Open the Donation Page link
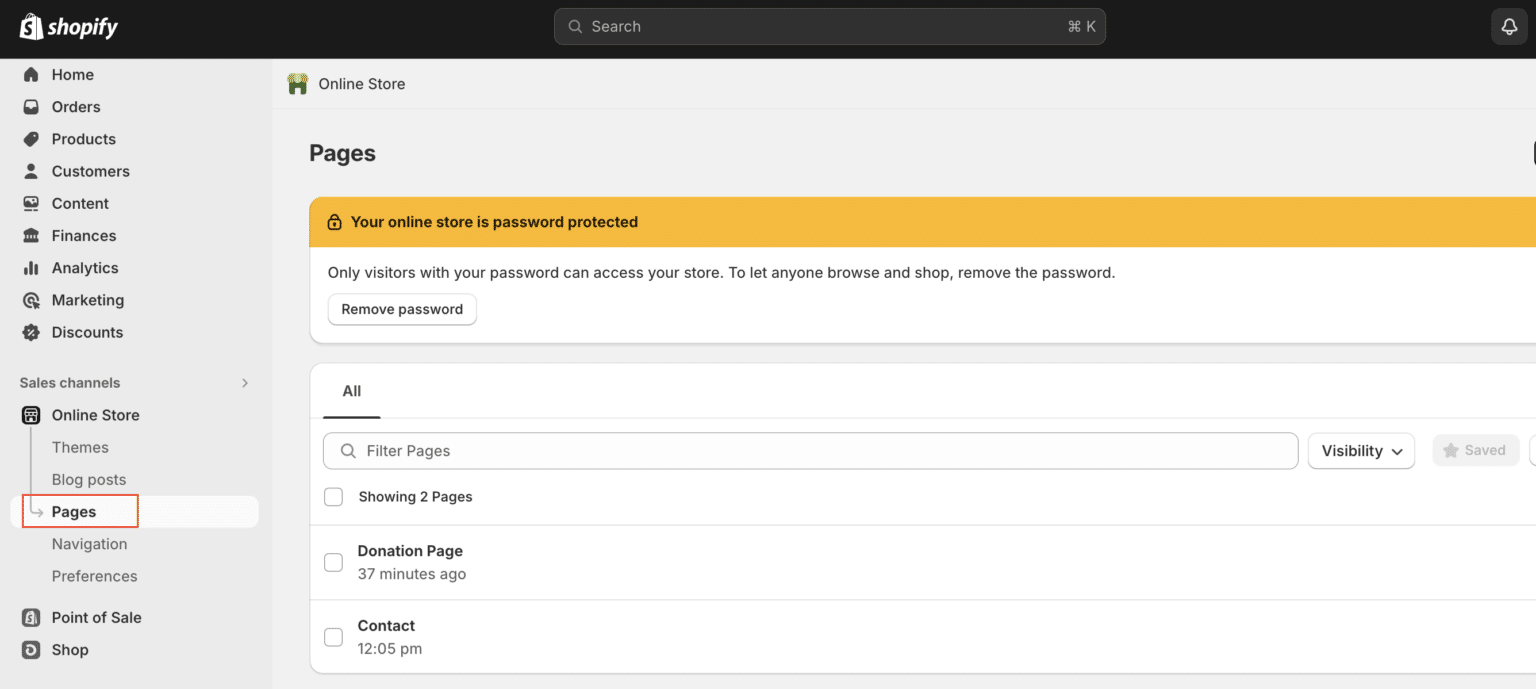The height and width of the screenshot is (689, 1536). (410, 551)
